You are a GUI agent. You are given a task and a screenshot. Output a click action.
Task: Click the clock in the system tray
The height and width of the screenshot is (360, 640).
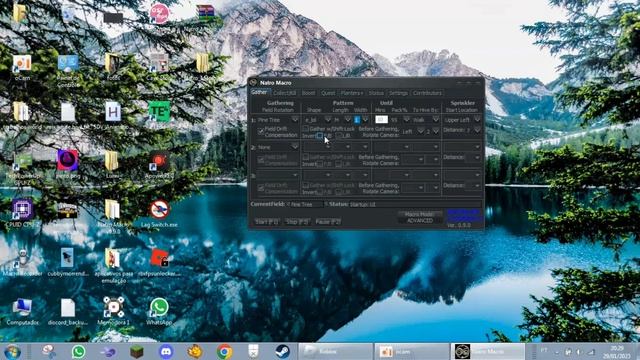(x=617, y=352)
